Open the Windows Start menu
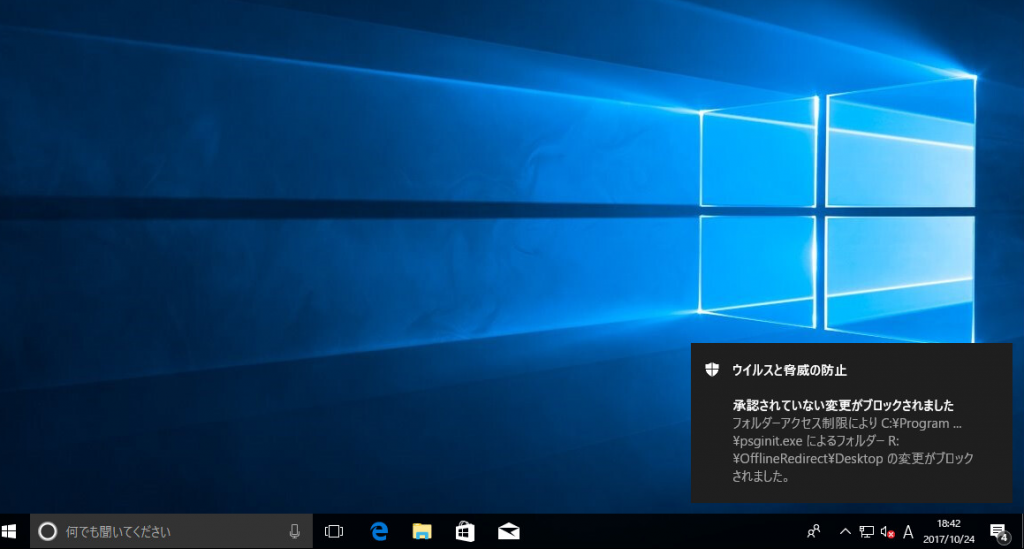This screenshot has height=549, width=1024. pos(9,531)
